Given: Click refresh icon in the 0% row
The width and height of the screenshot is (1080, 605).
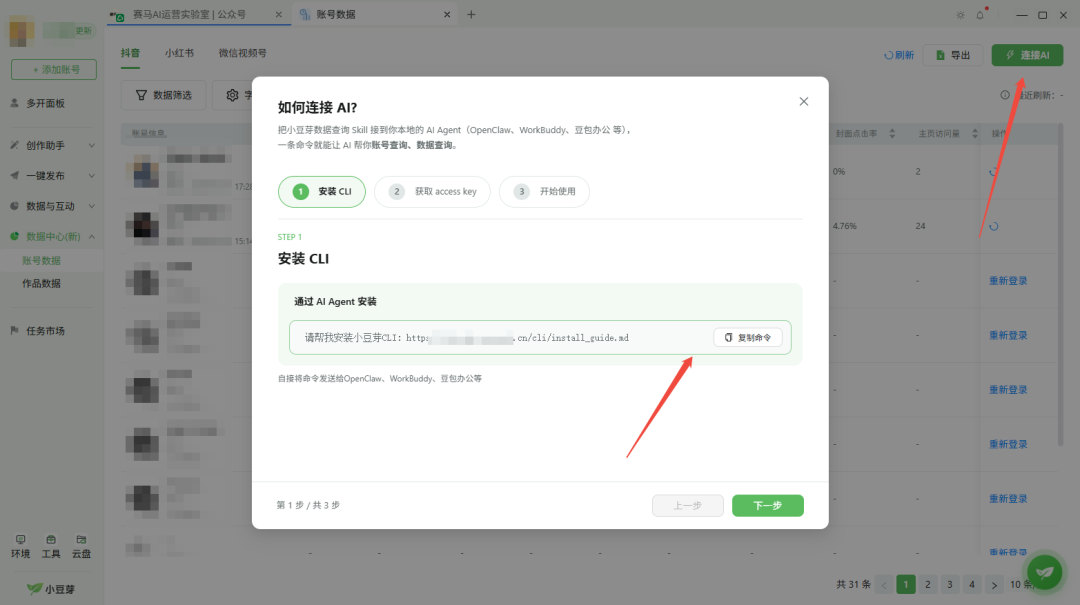Looking at the screenshot, I should pyautogui.click(x=993, y=172).
